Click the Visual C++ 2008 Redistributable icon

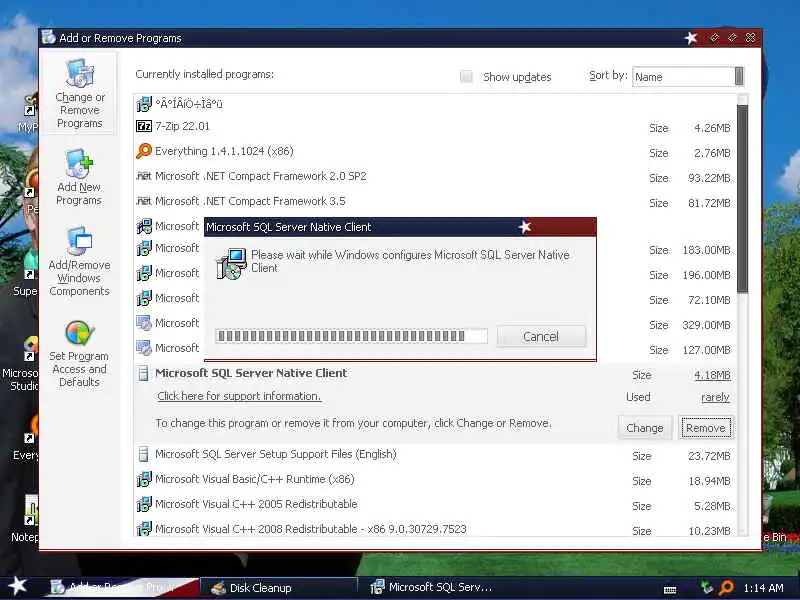(x=144, y=529)
